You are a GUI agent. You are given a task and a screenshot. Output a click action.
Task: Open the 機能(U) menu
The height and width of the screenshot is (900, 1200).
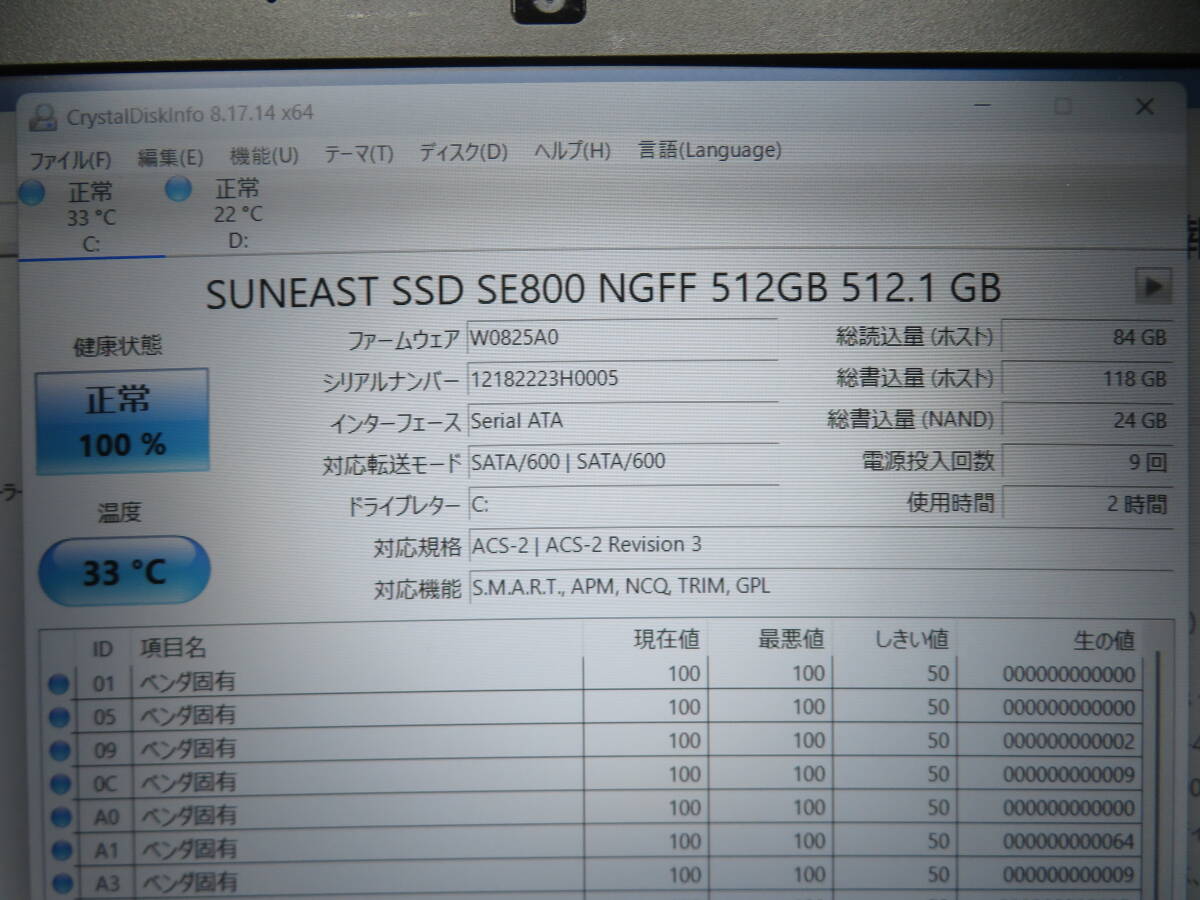[x=264, y=155]
